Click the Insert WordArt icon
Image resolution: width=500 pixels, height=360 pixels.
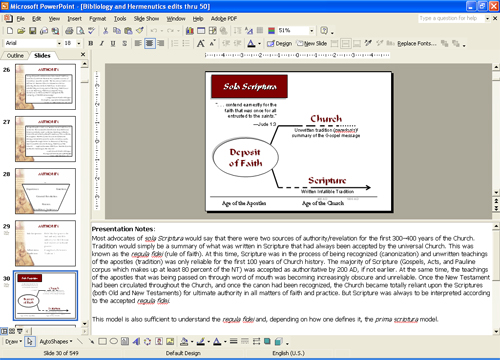[x=136, y=341]
